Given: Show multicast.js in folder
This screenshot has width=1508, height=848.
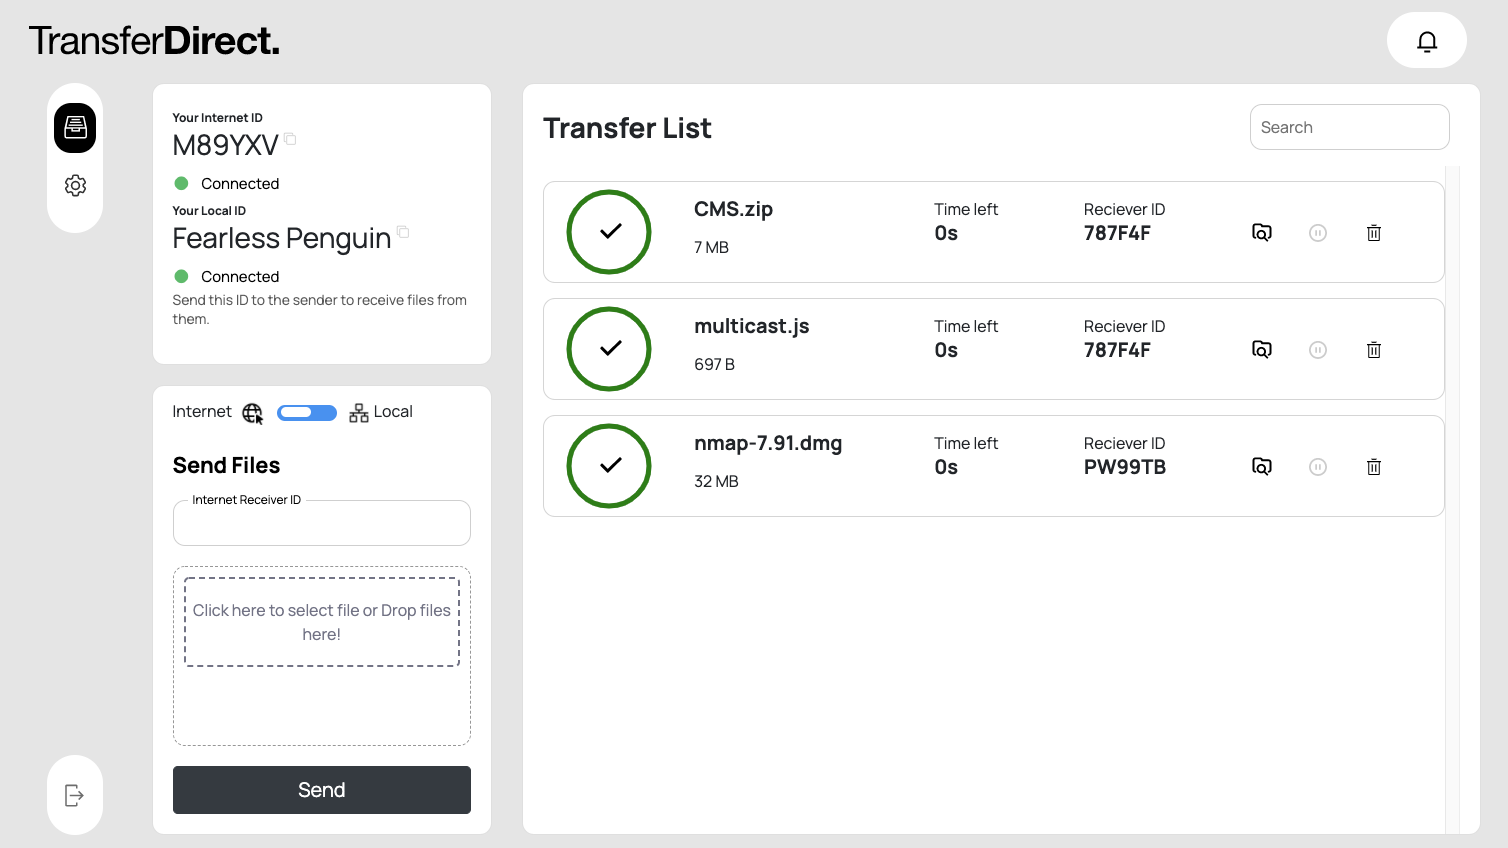Looking at the screenshot, I should 1262,350.
